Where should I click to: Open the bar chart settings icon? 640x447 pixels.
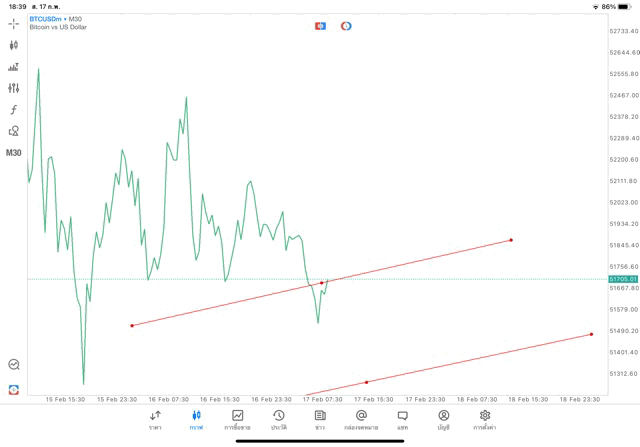(14, 67)
